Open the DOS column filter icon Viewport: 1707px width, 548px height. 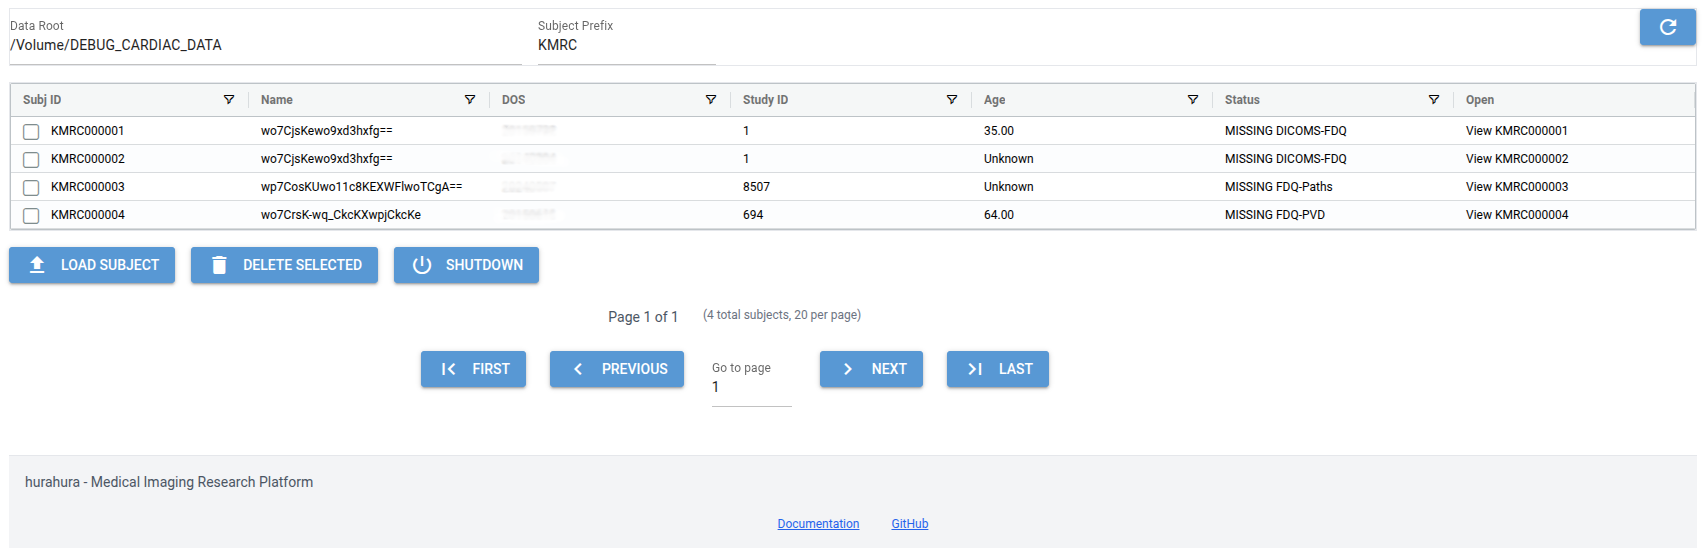coord(711,100)
